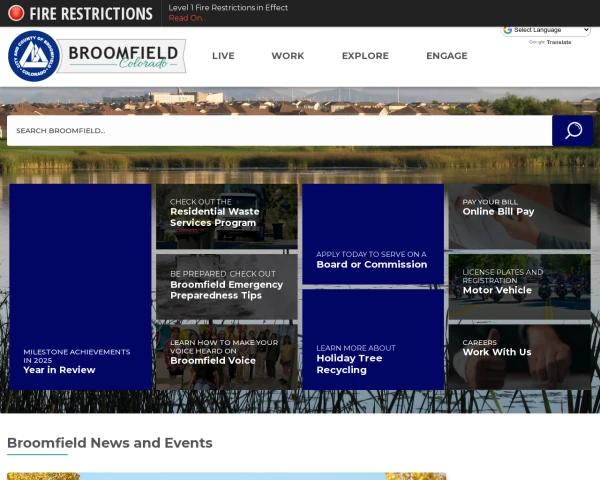Click into the Search Broomfield text field
The height and width of the screenshot is (480, 600).
279,131
